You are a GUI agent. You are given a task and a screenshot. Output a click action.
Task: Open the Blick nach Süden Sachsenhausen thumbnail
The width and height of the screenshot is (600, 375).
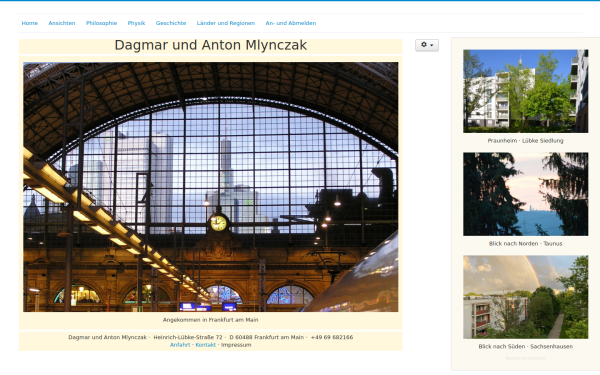click(x=525, y=297)
